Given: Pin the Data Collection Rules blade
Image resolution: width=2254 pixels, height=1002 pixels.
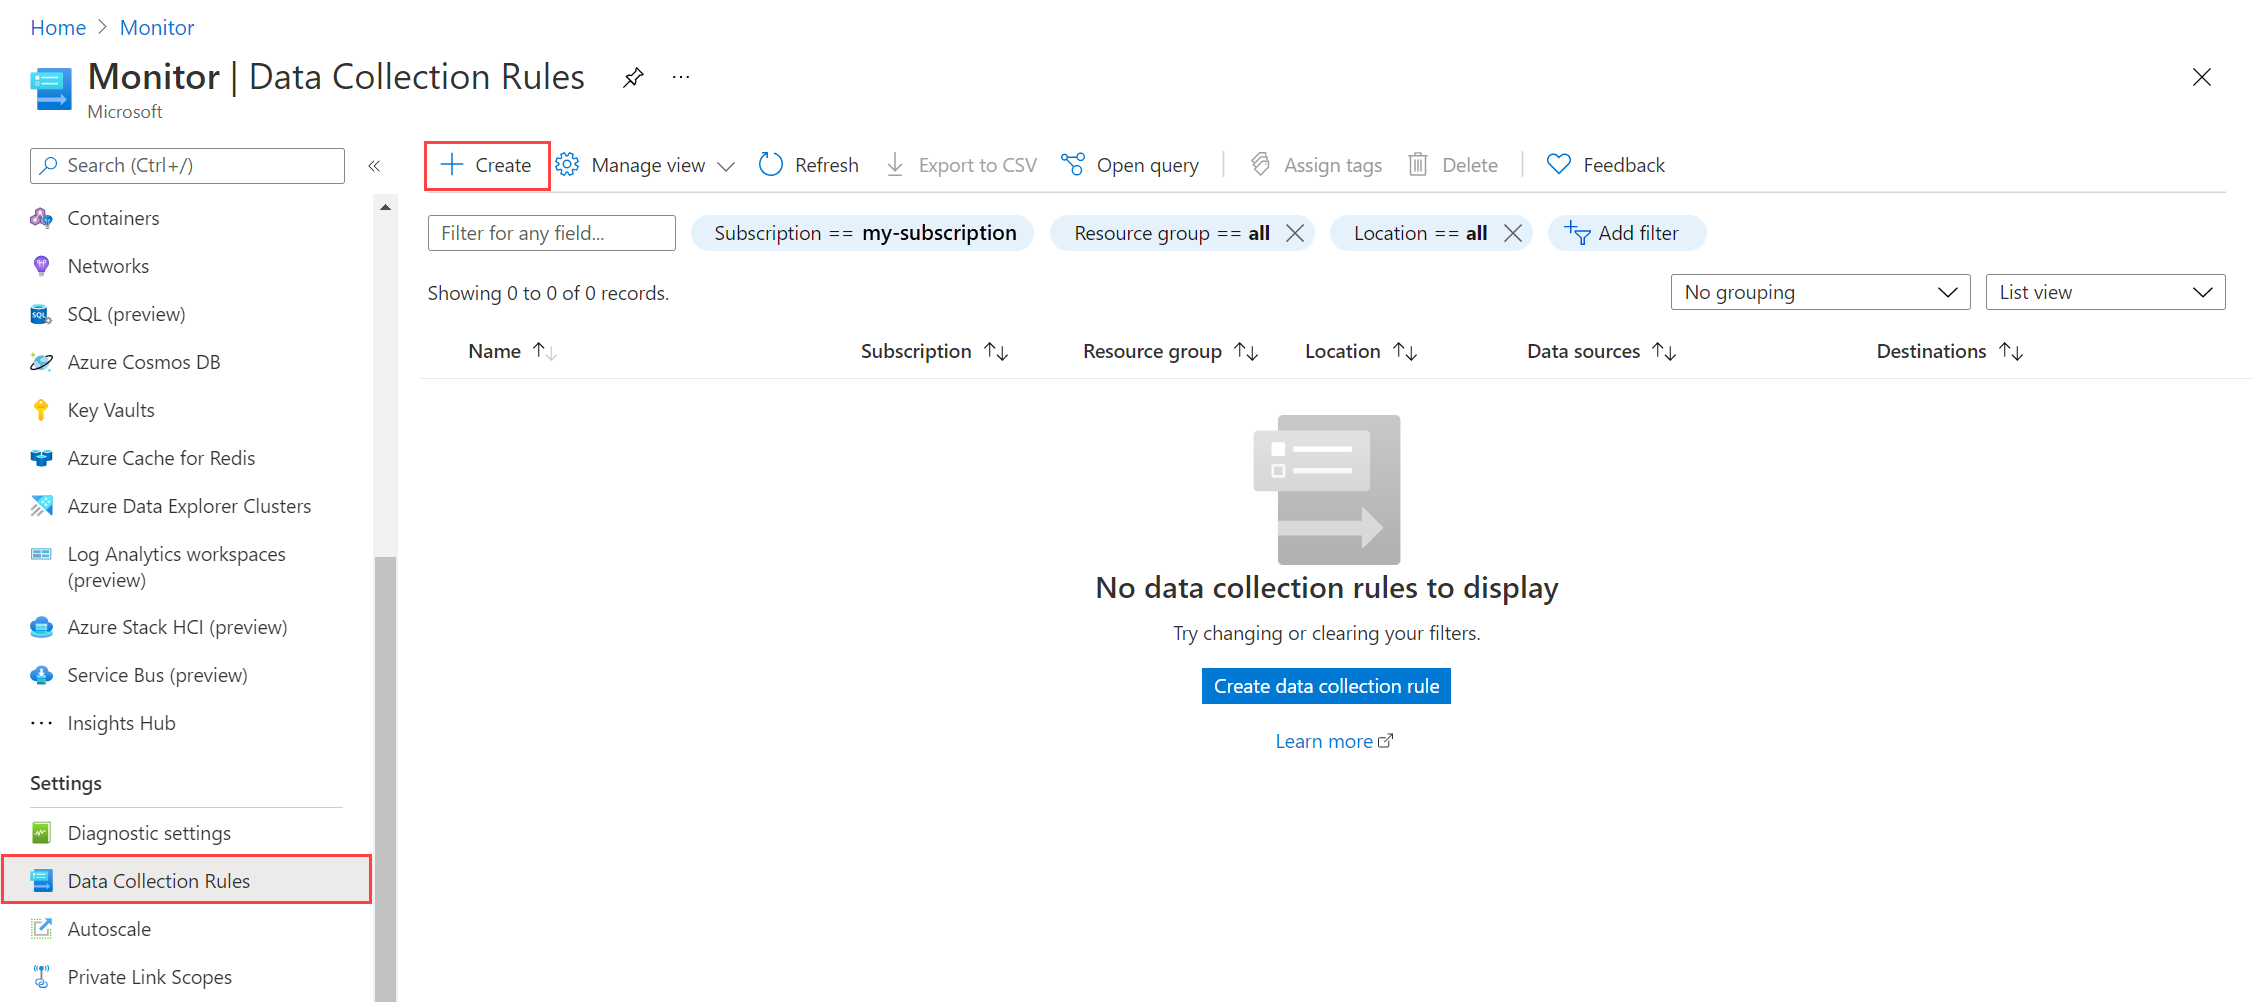Looking at the screenshot, I should point(633,77).
